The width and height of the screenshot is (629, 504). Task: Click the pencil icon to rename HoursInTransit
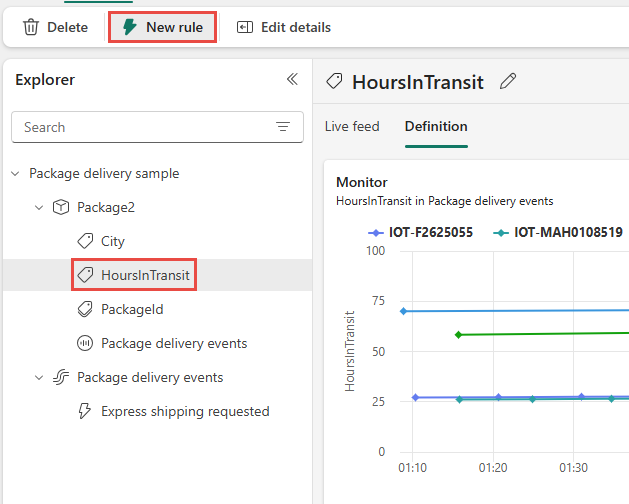pos(508,81)
